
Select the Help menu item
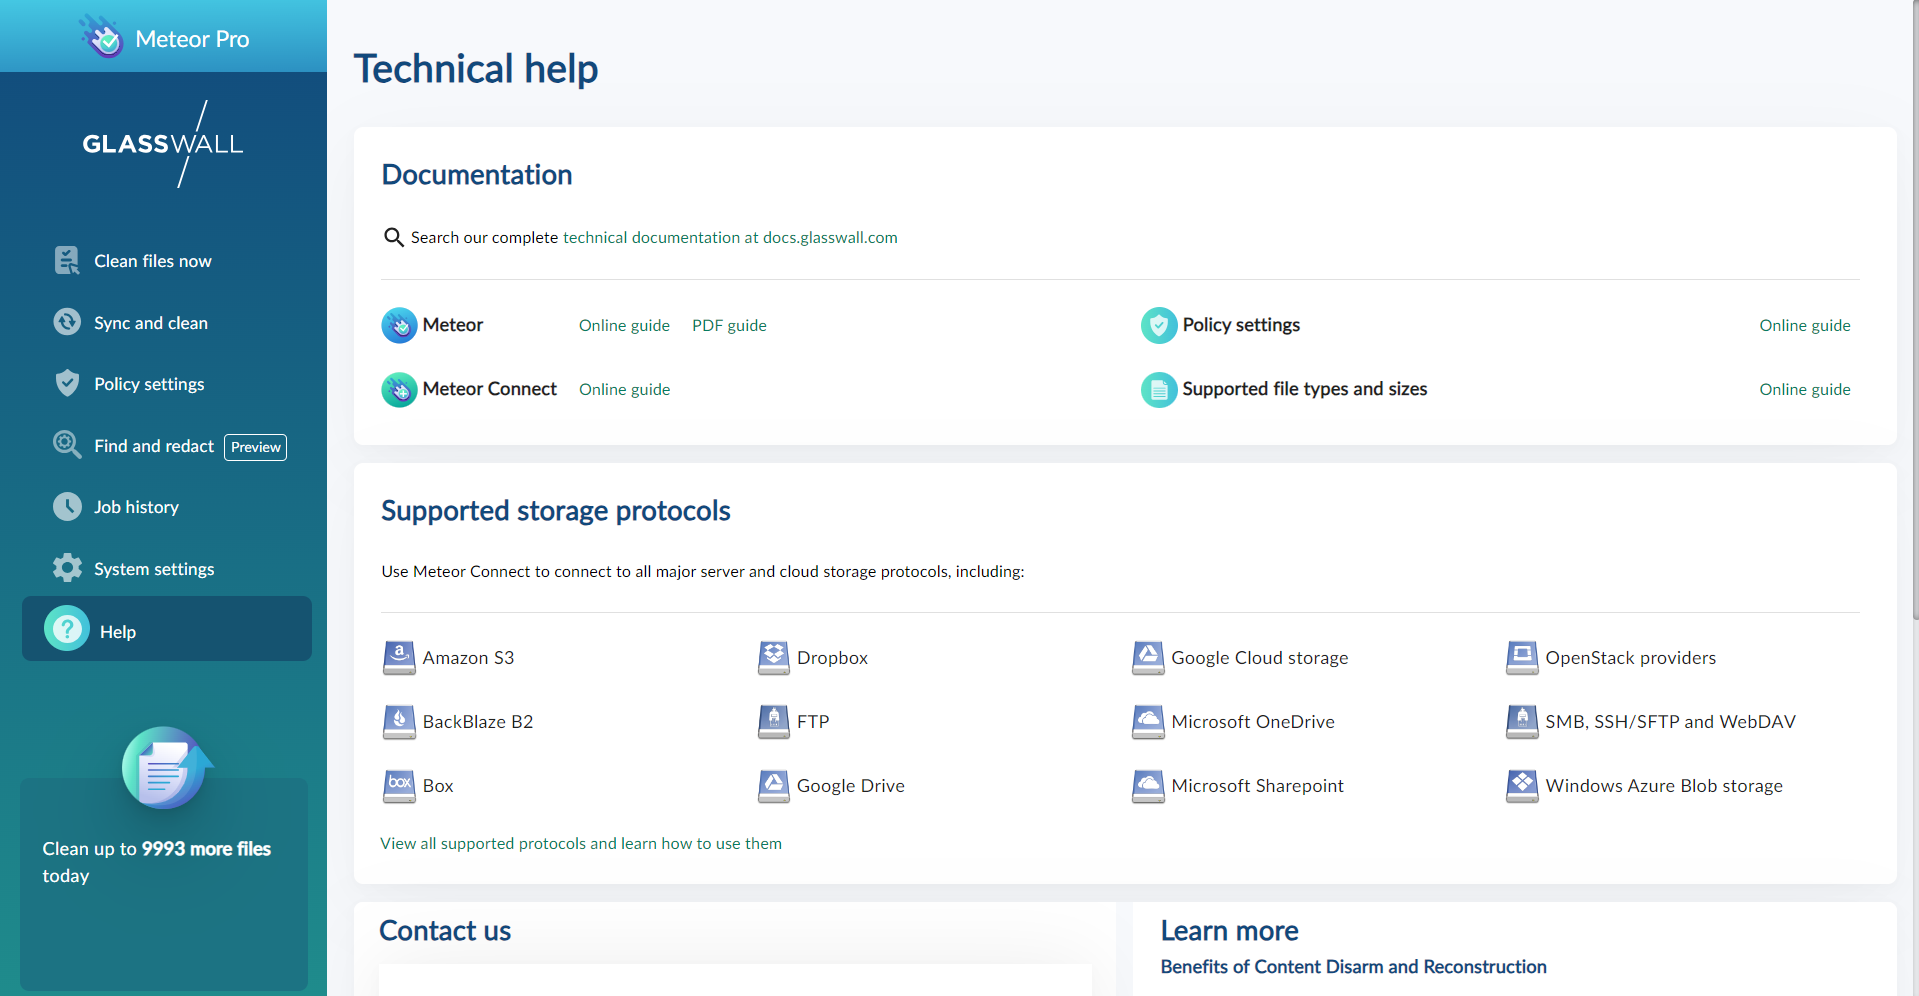tap(167, 629)
